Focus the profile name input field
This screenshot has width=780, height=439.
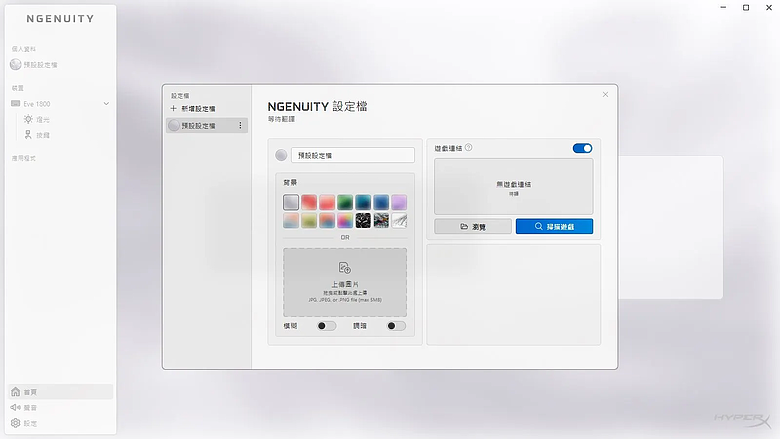[x=353, y=155]
